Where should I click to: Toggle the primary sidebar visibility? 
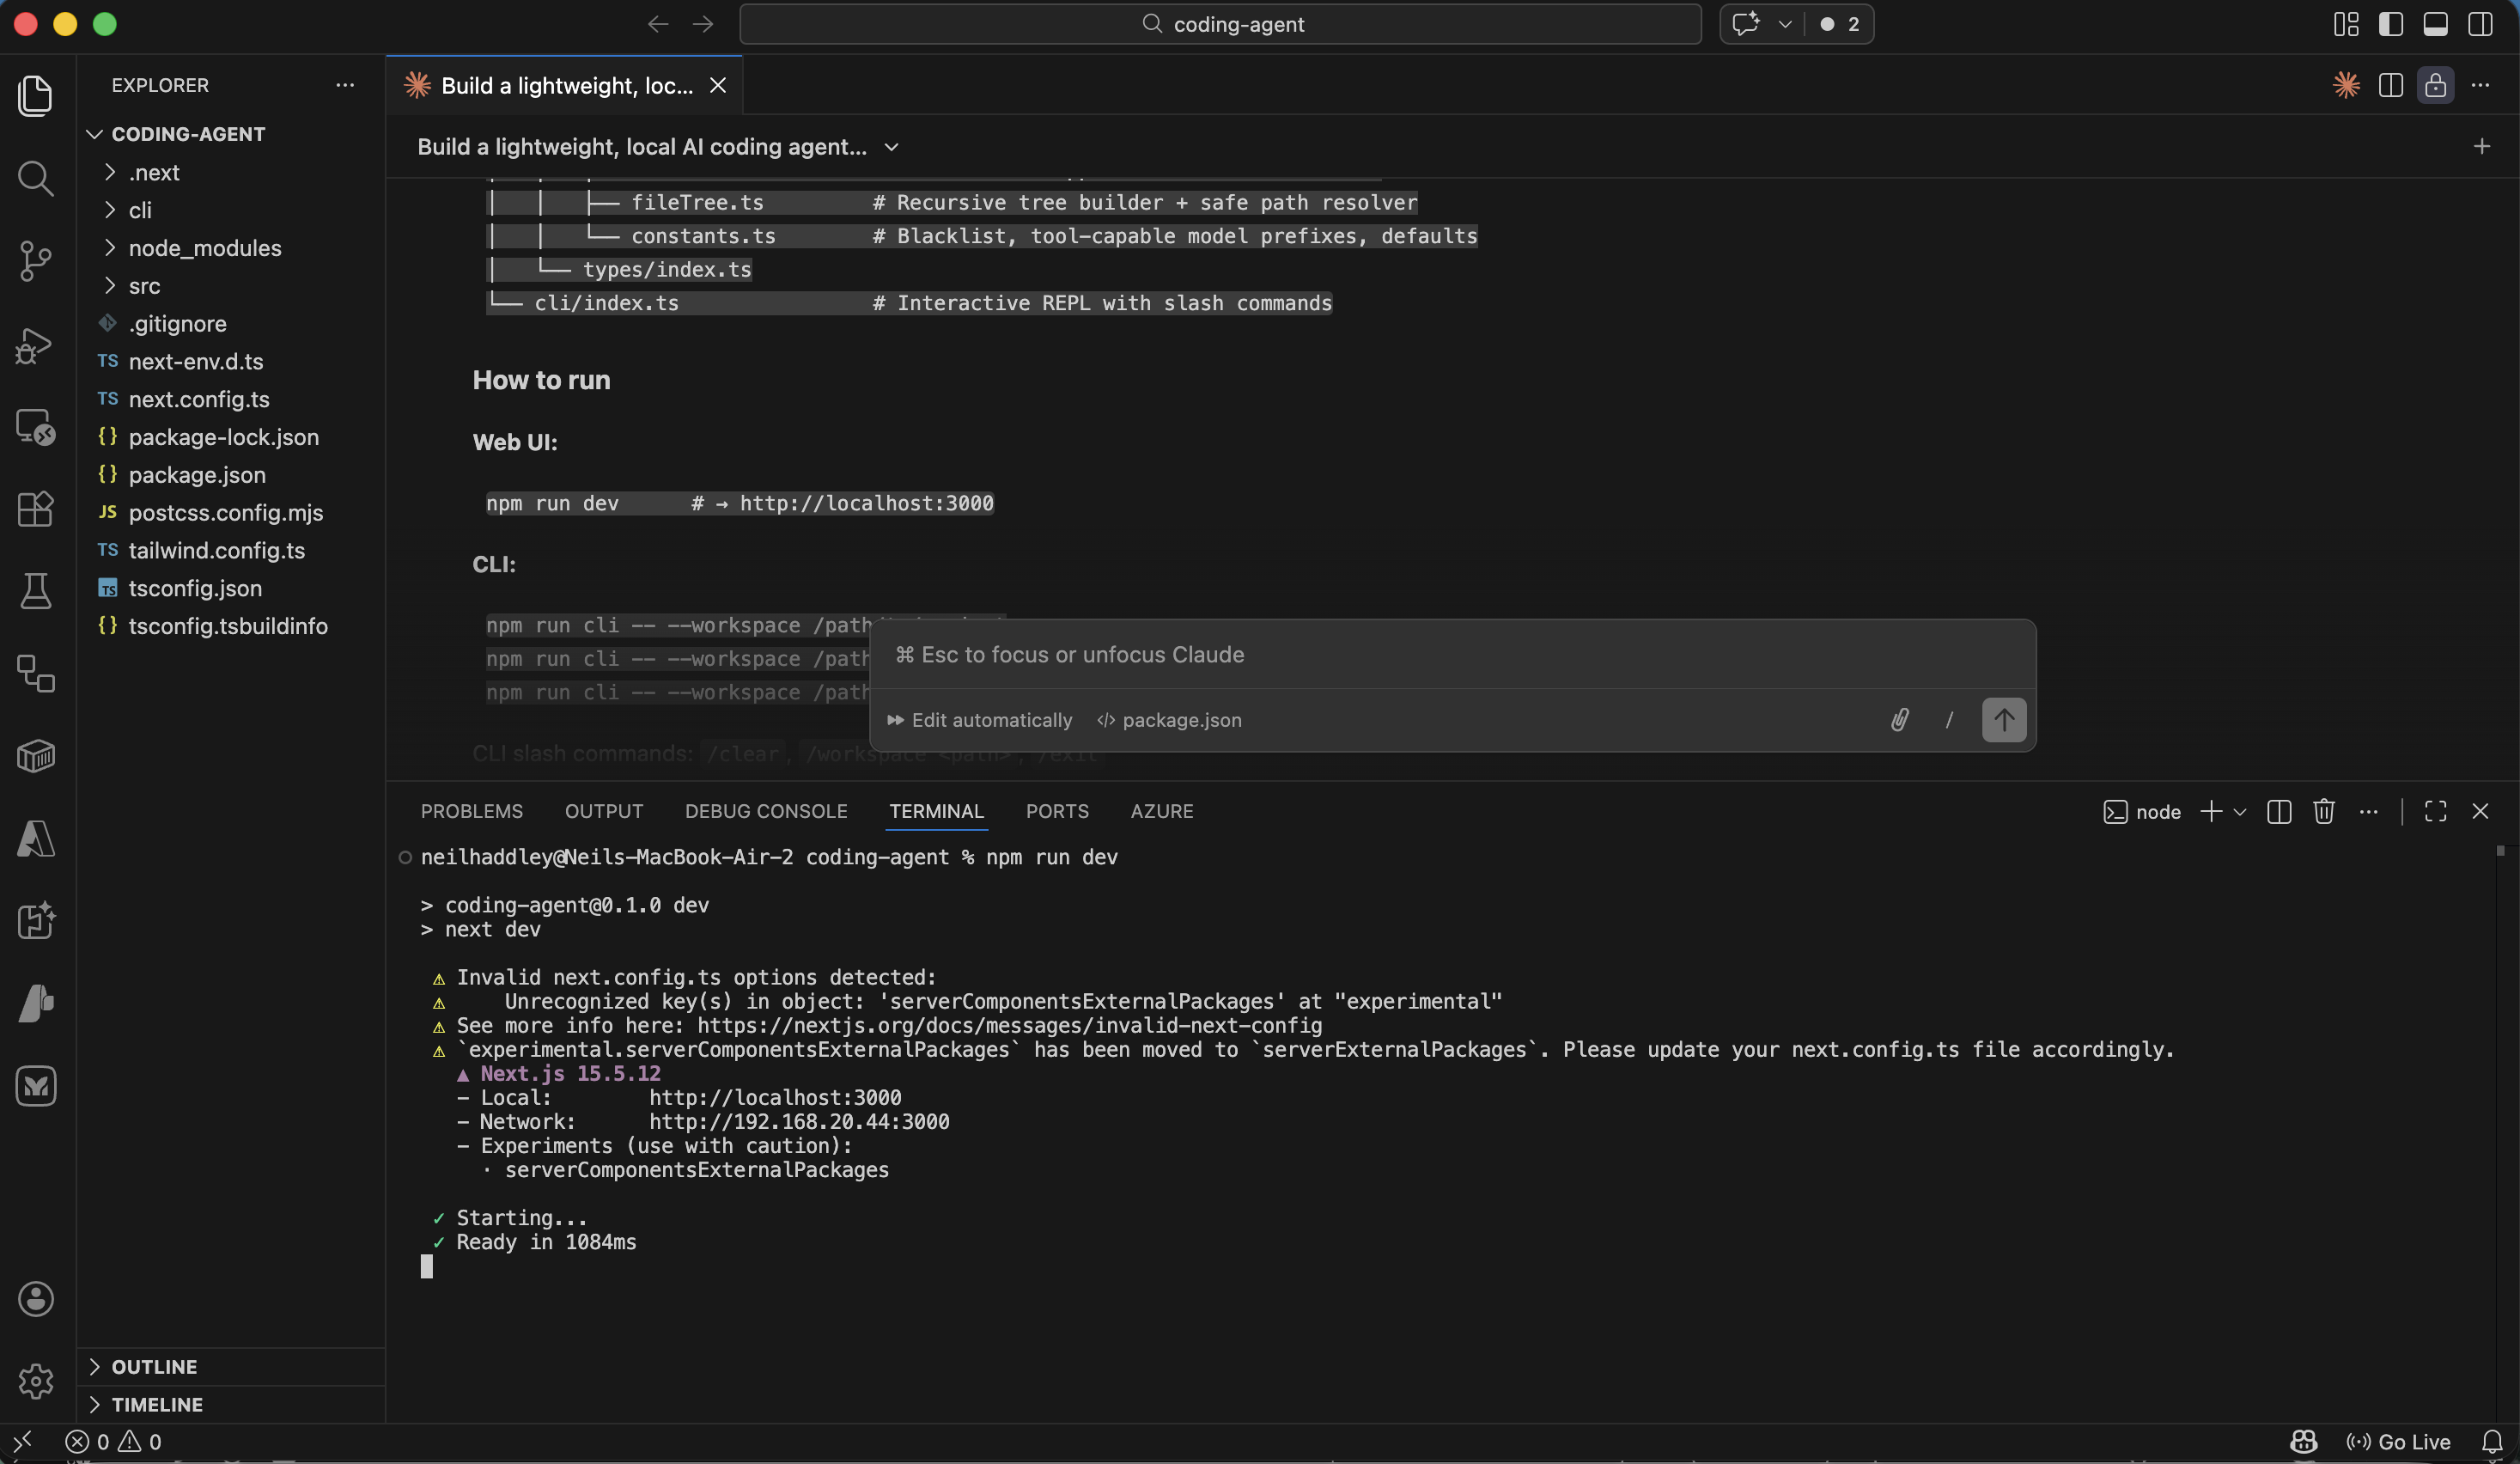tap(2391, 24)
